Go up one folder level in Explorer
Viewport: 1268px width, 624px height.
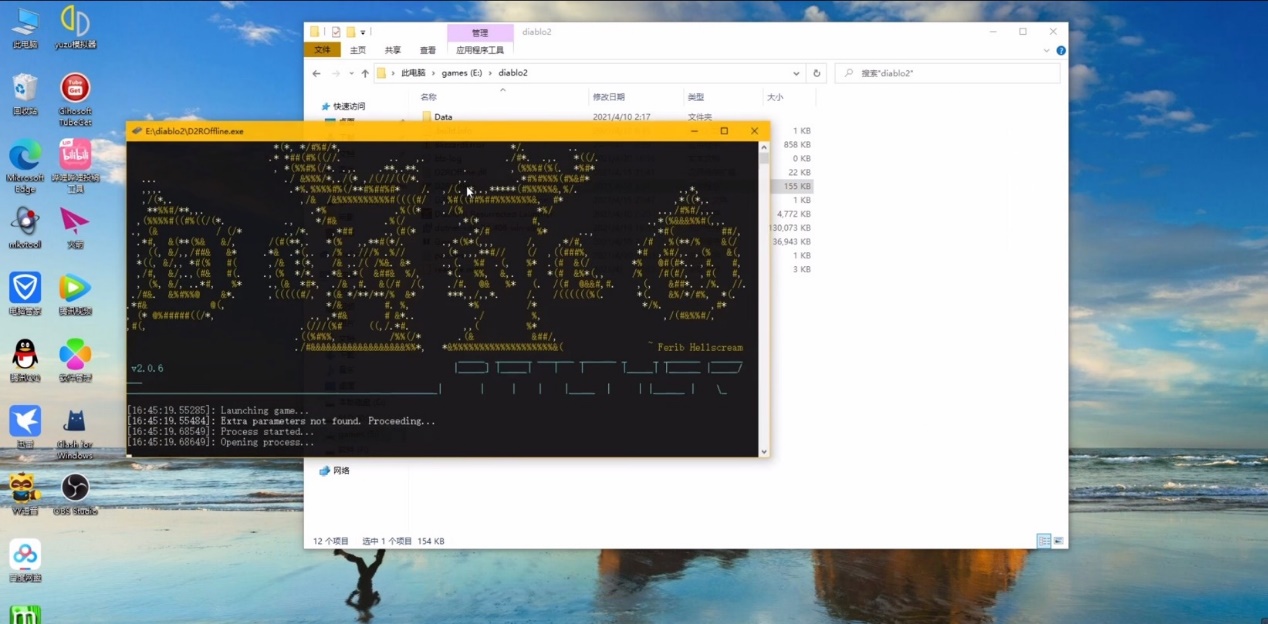365,73
